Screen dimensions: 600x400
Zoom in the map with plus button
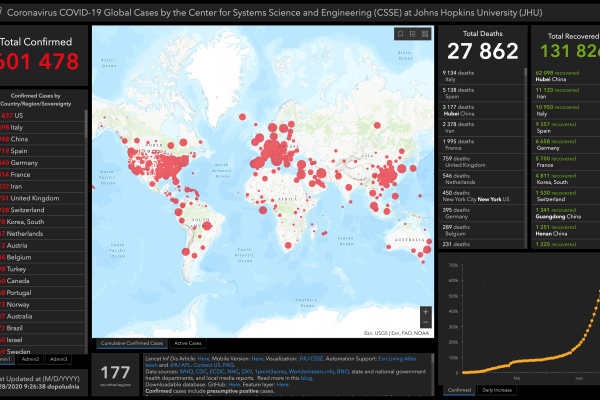426,311
